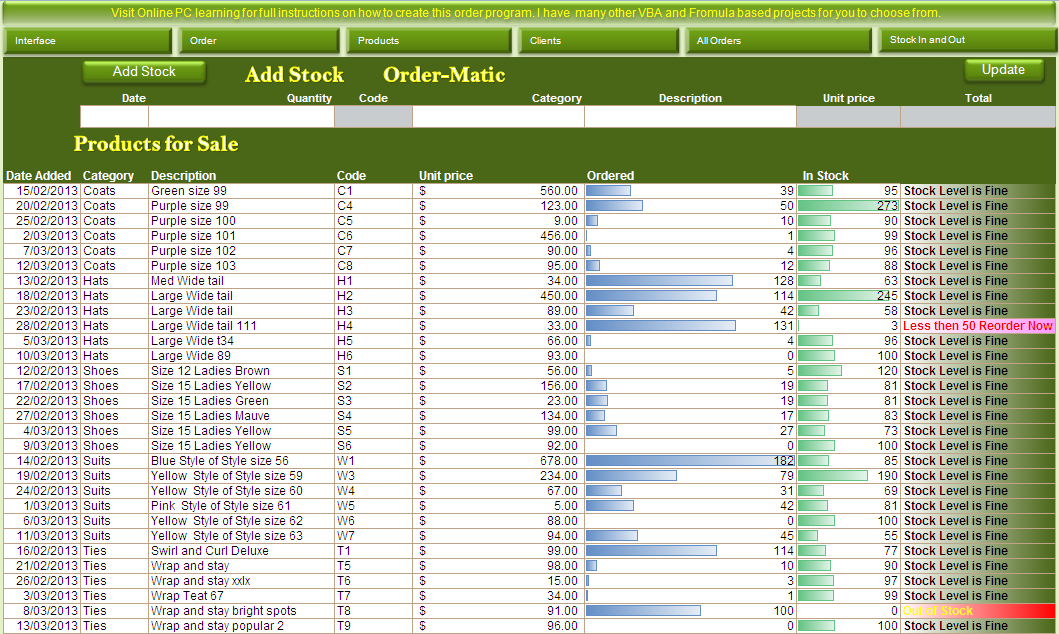Open the Clients tab
This screenshot has height=634, width=1059.
click(x=601, y=41)
